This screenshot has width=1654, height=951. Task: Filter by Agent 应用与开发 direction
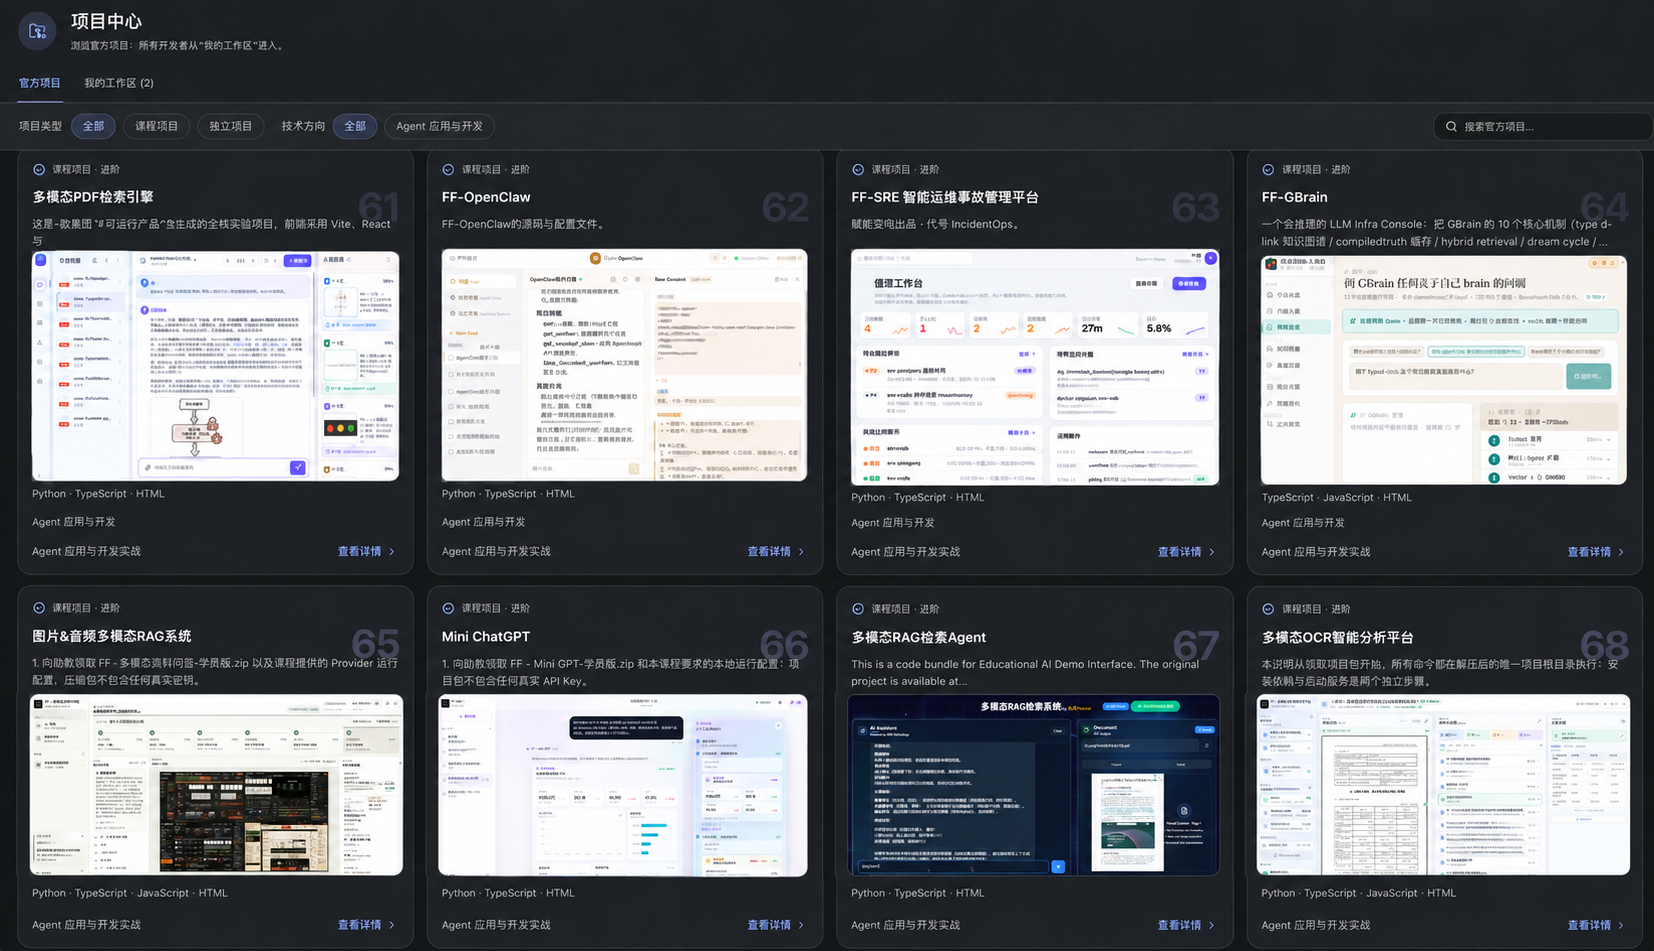(439, 126)
